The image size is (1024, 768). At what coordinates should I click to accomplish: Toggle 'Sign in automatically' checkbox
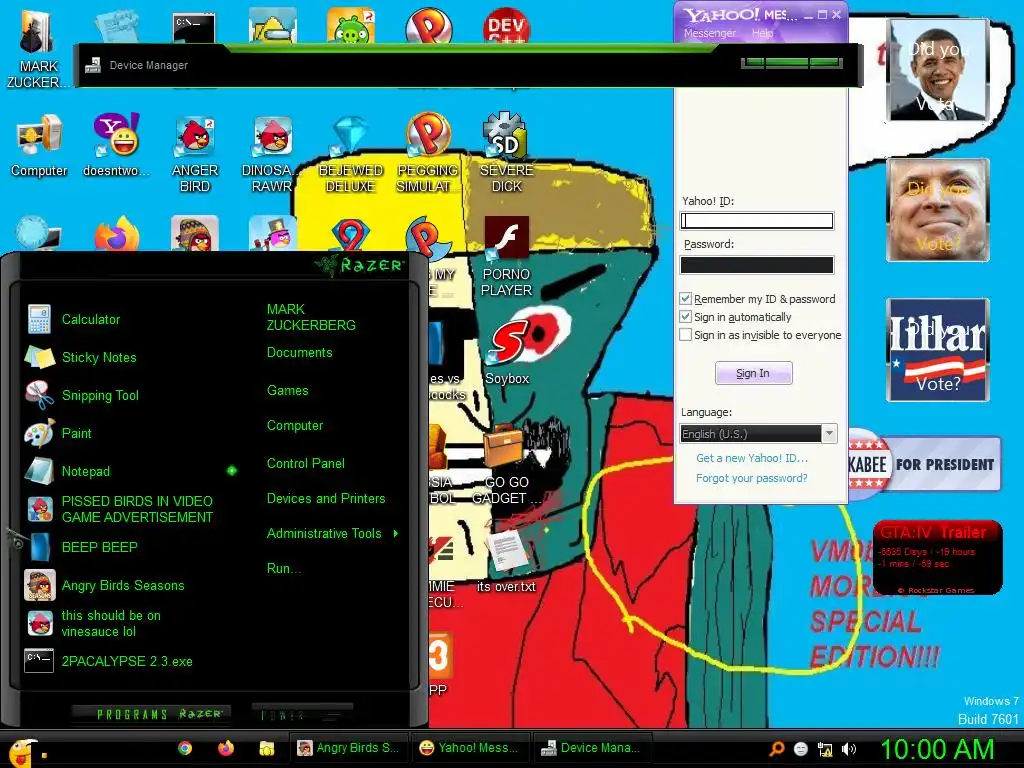[x=685, y=317]
